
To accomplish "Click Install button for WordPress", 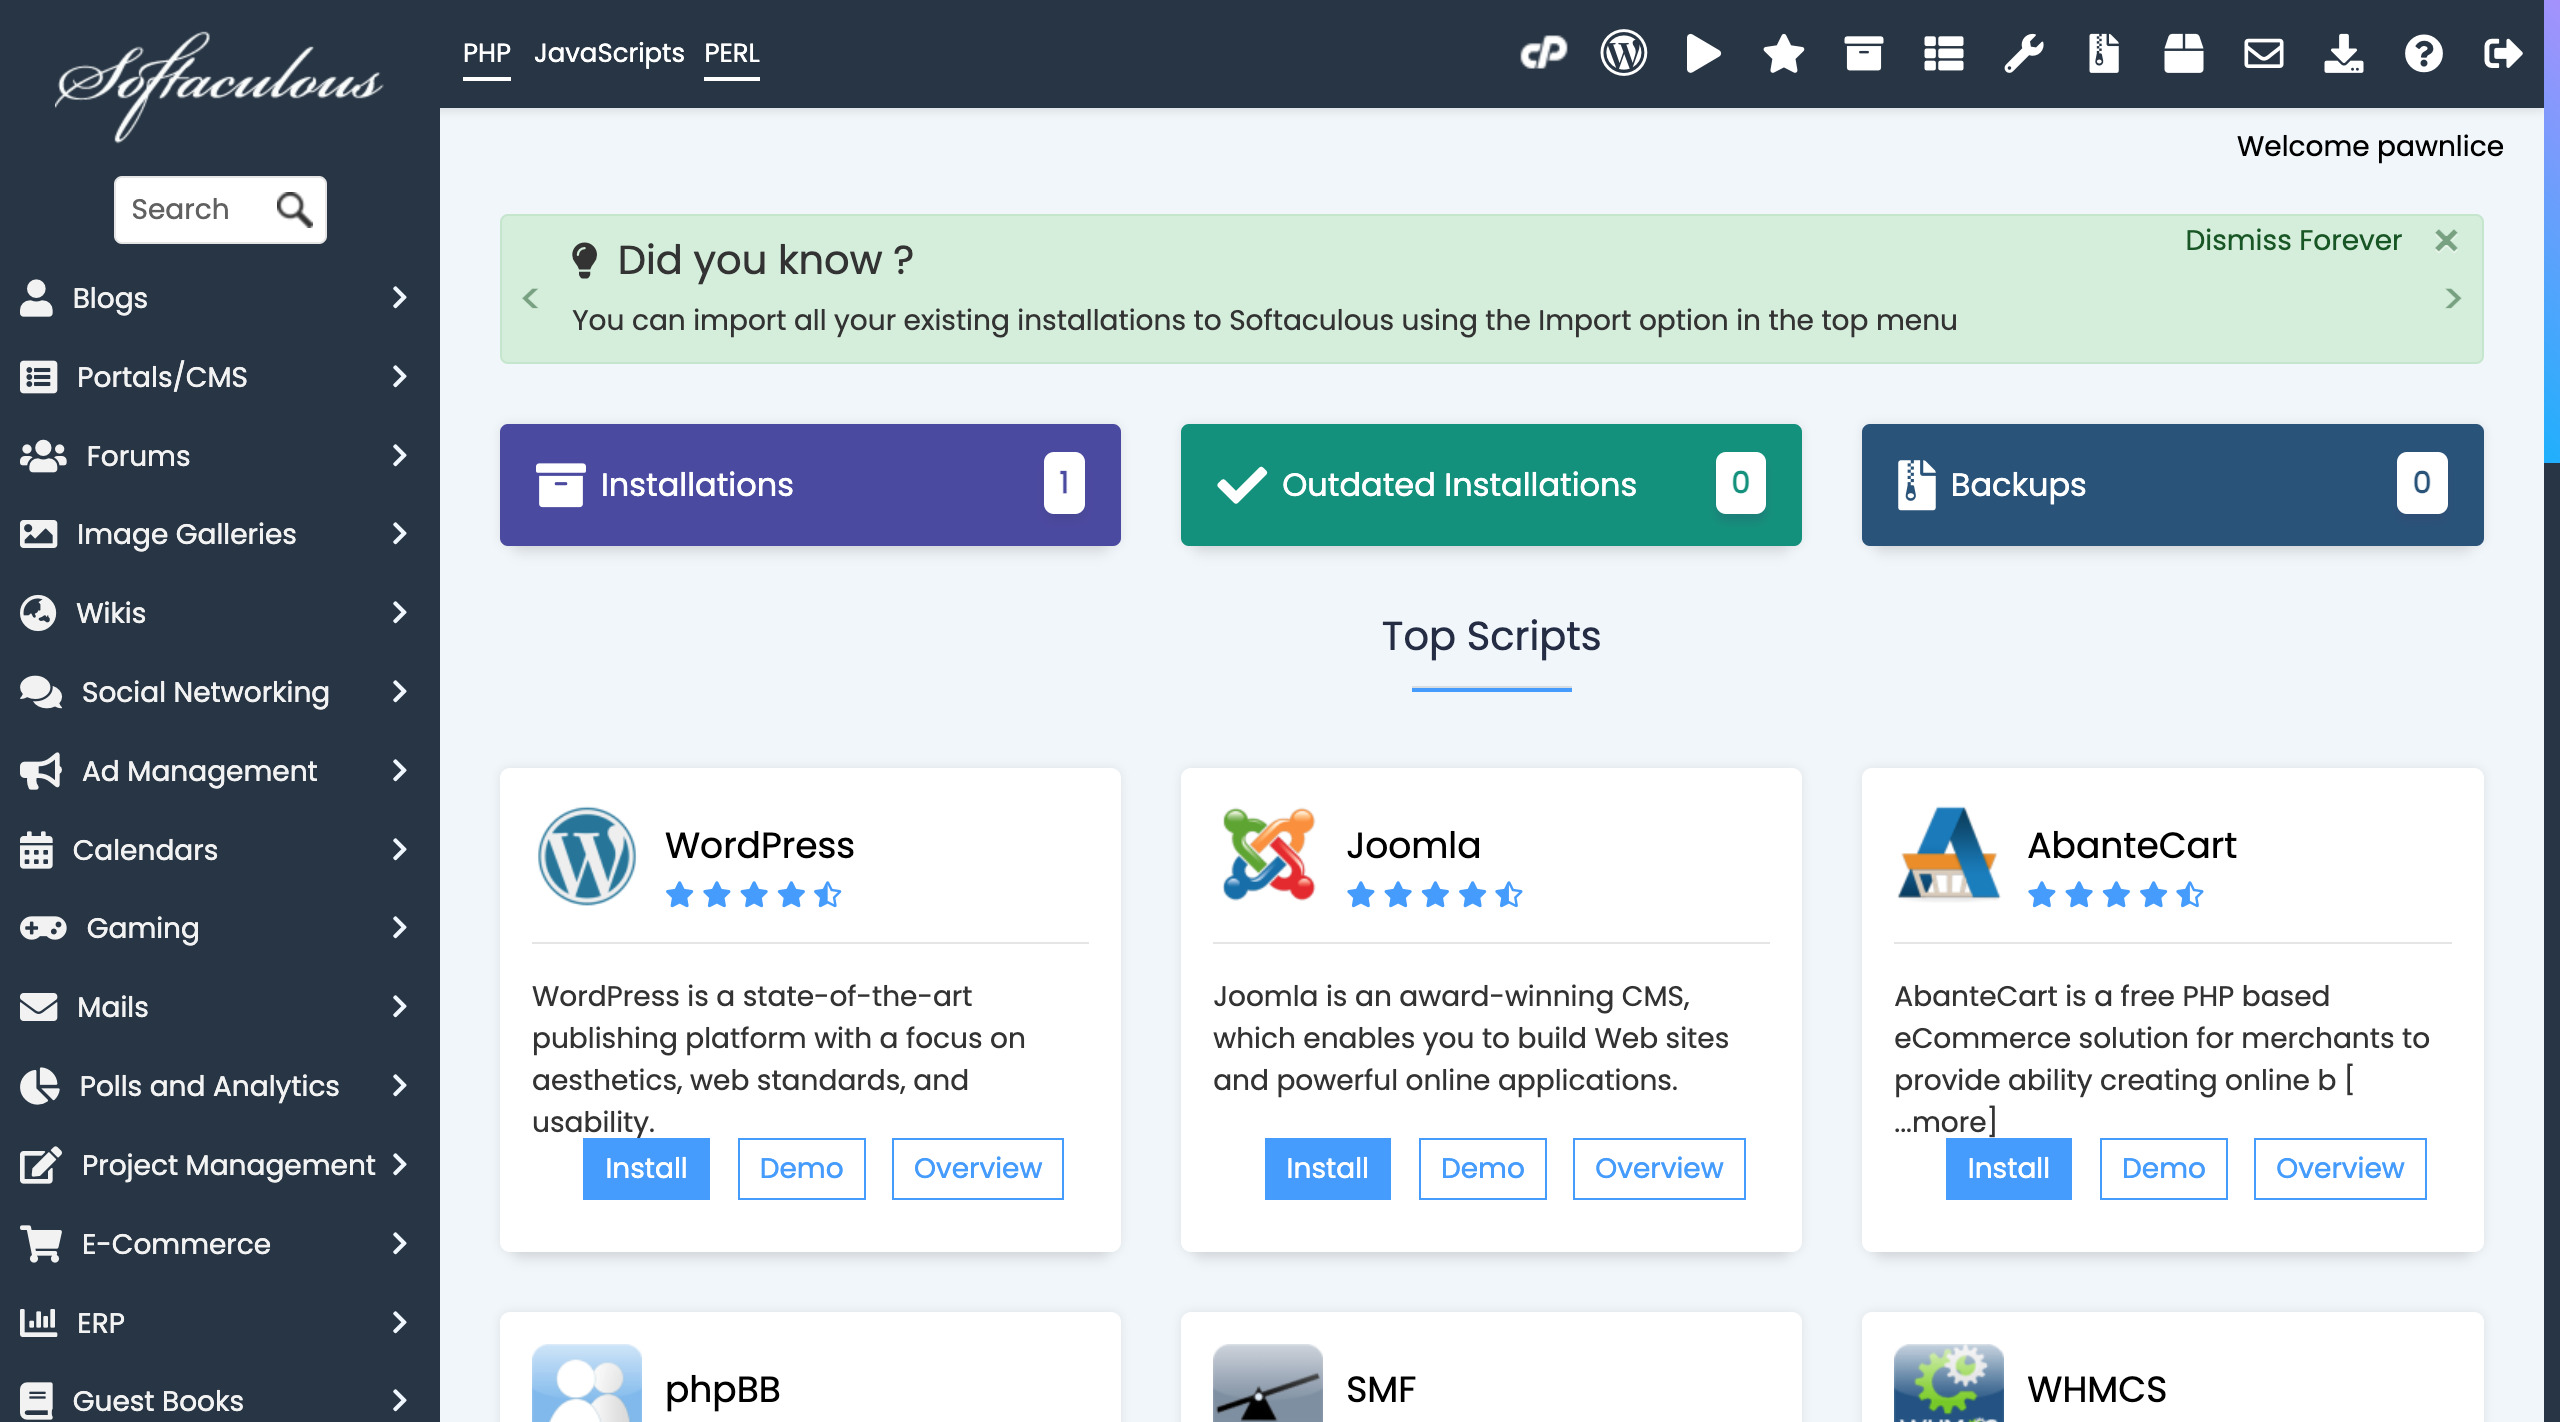I will [x=646, y=1168].
